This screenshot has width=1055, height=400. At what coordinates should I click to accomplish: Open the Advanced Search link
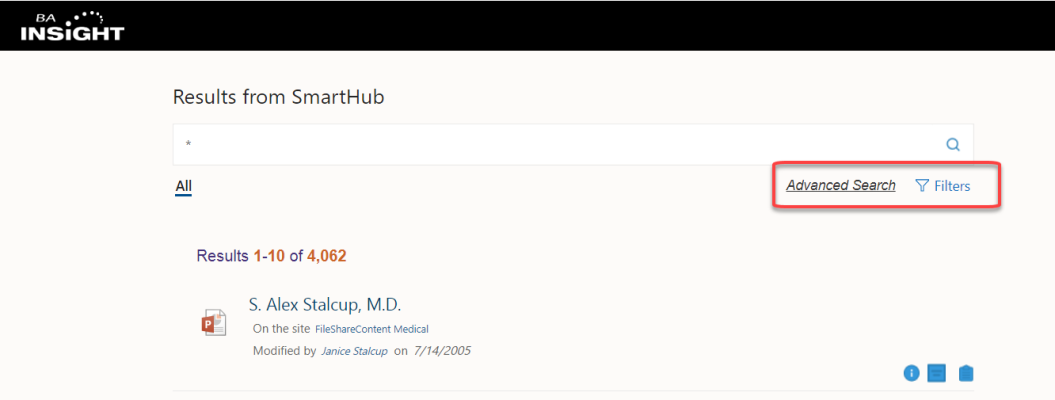840,186
